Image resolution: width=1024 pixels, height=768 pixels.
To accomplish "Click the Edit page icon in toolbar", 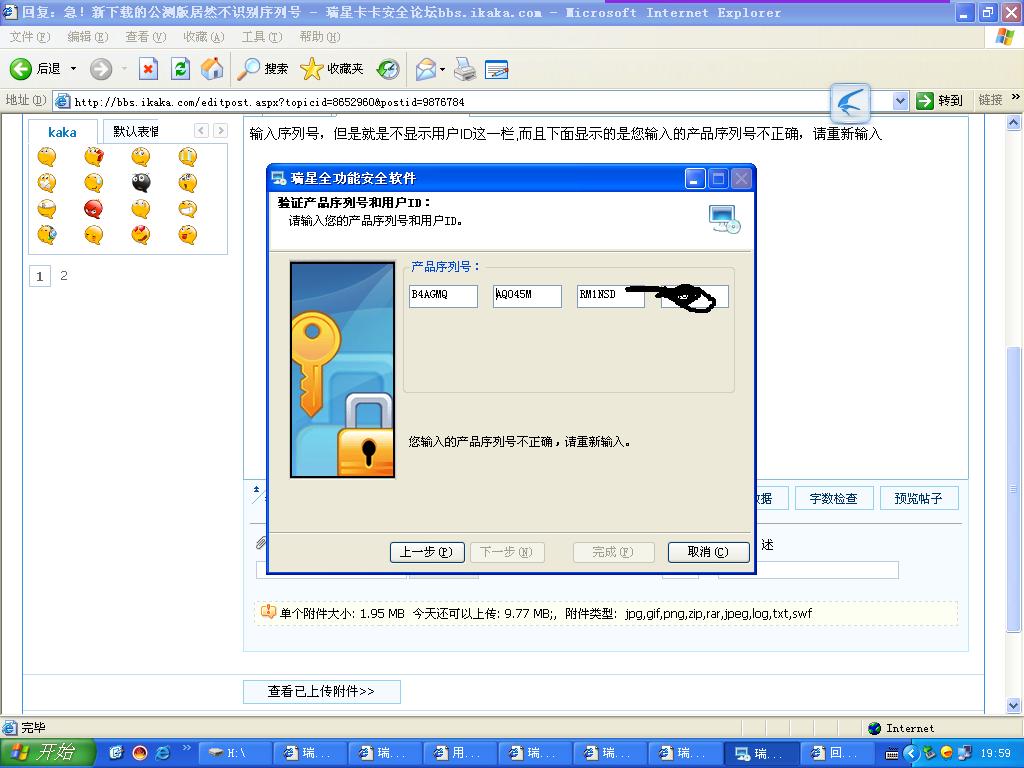I will tap(497, 69).
